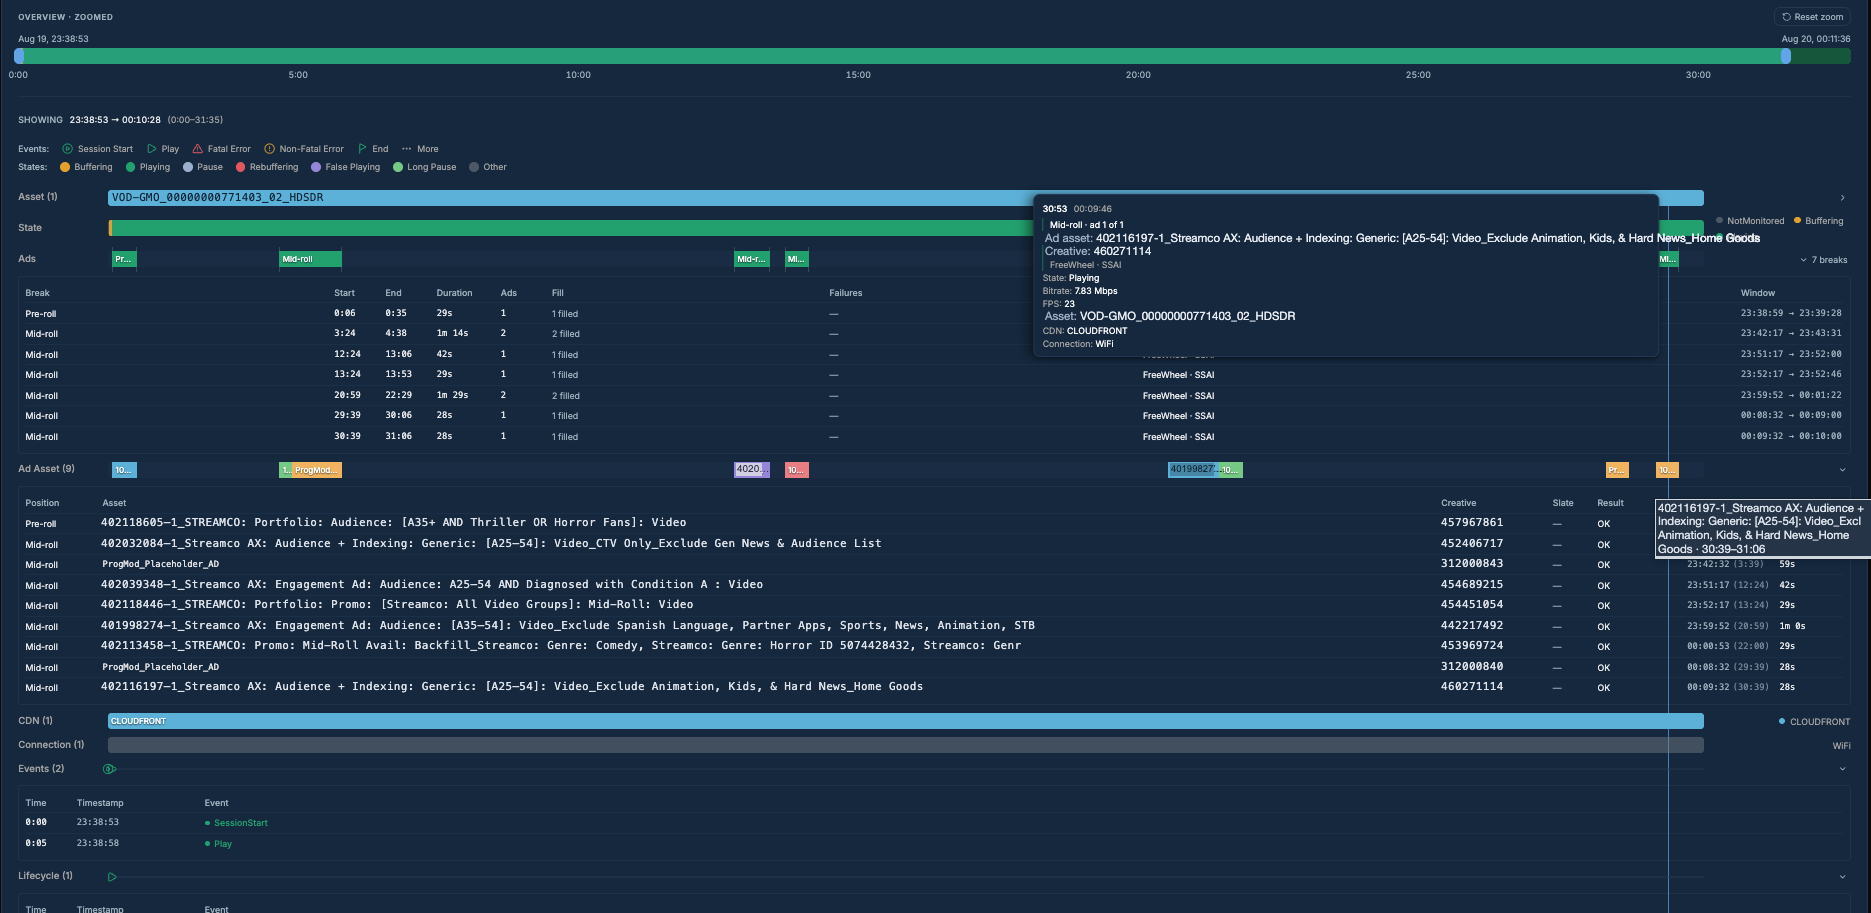This screenshot has width=1871, height=913.
Task: Click the Connection track bar
Action: pos(905,745)
